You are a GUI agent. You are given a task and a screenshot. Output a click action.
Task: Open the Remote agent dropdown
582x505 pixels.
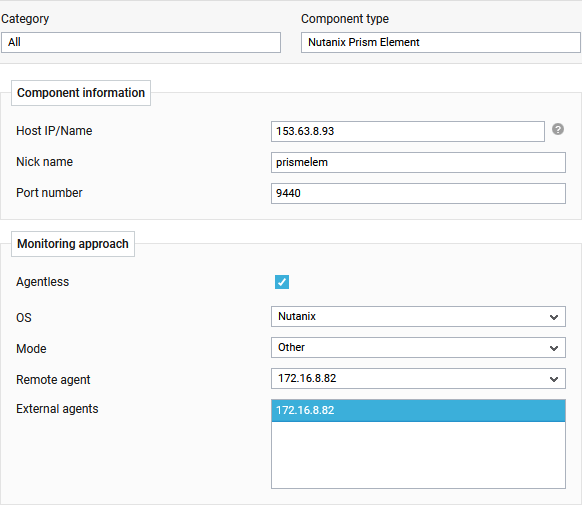click(418, 378)
